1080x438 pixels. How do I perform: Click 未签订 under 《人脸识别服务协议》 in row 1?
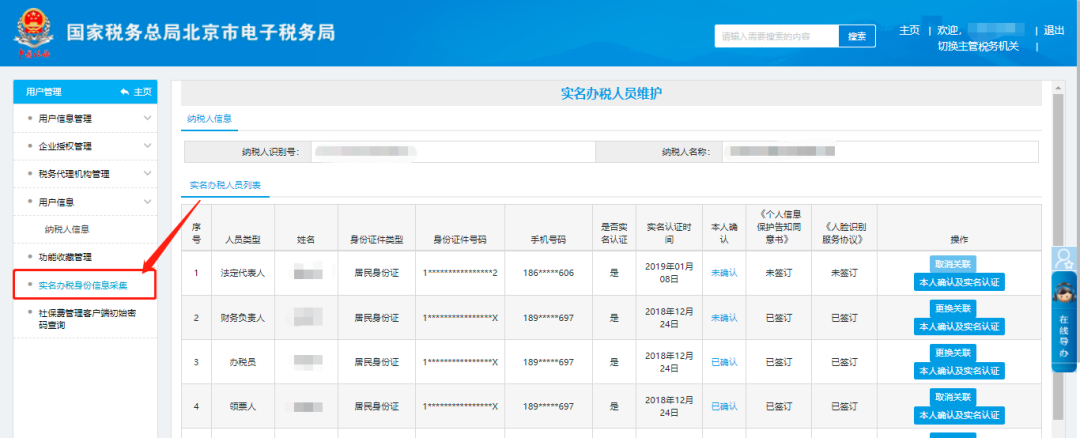point(844,273)
